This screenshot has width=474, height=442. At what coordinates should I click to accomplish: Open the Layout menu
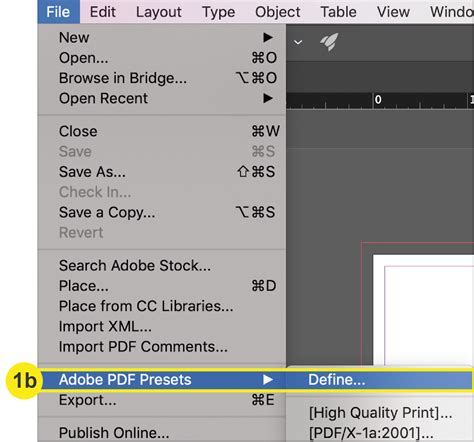point(159,12)
